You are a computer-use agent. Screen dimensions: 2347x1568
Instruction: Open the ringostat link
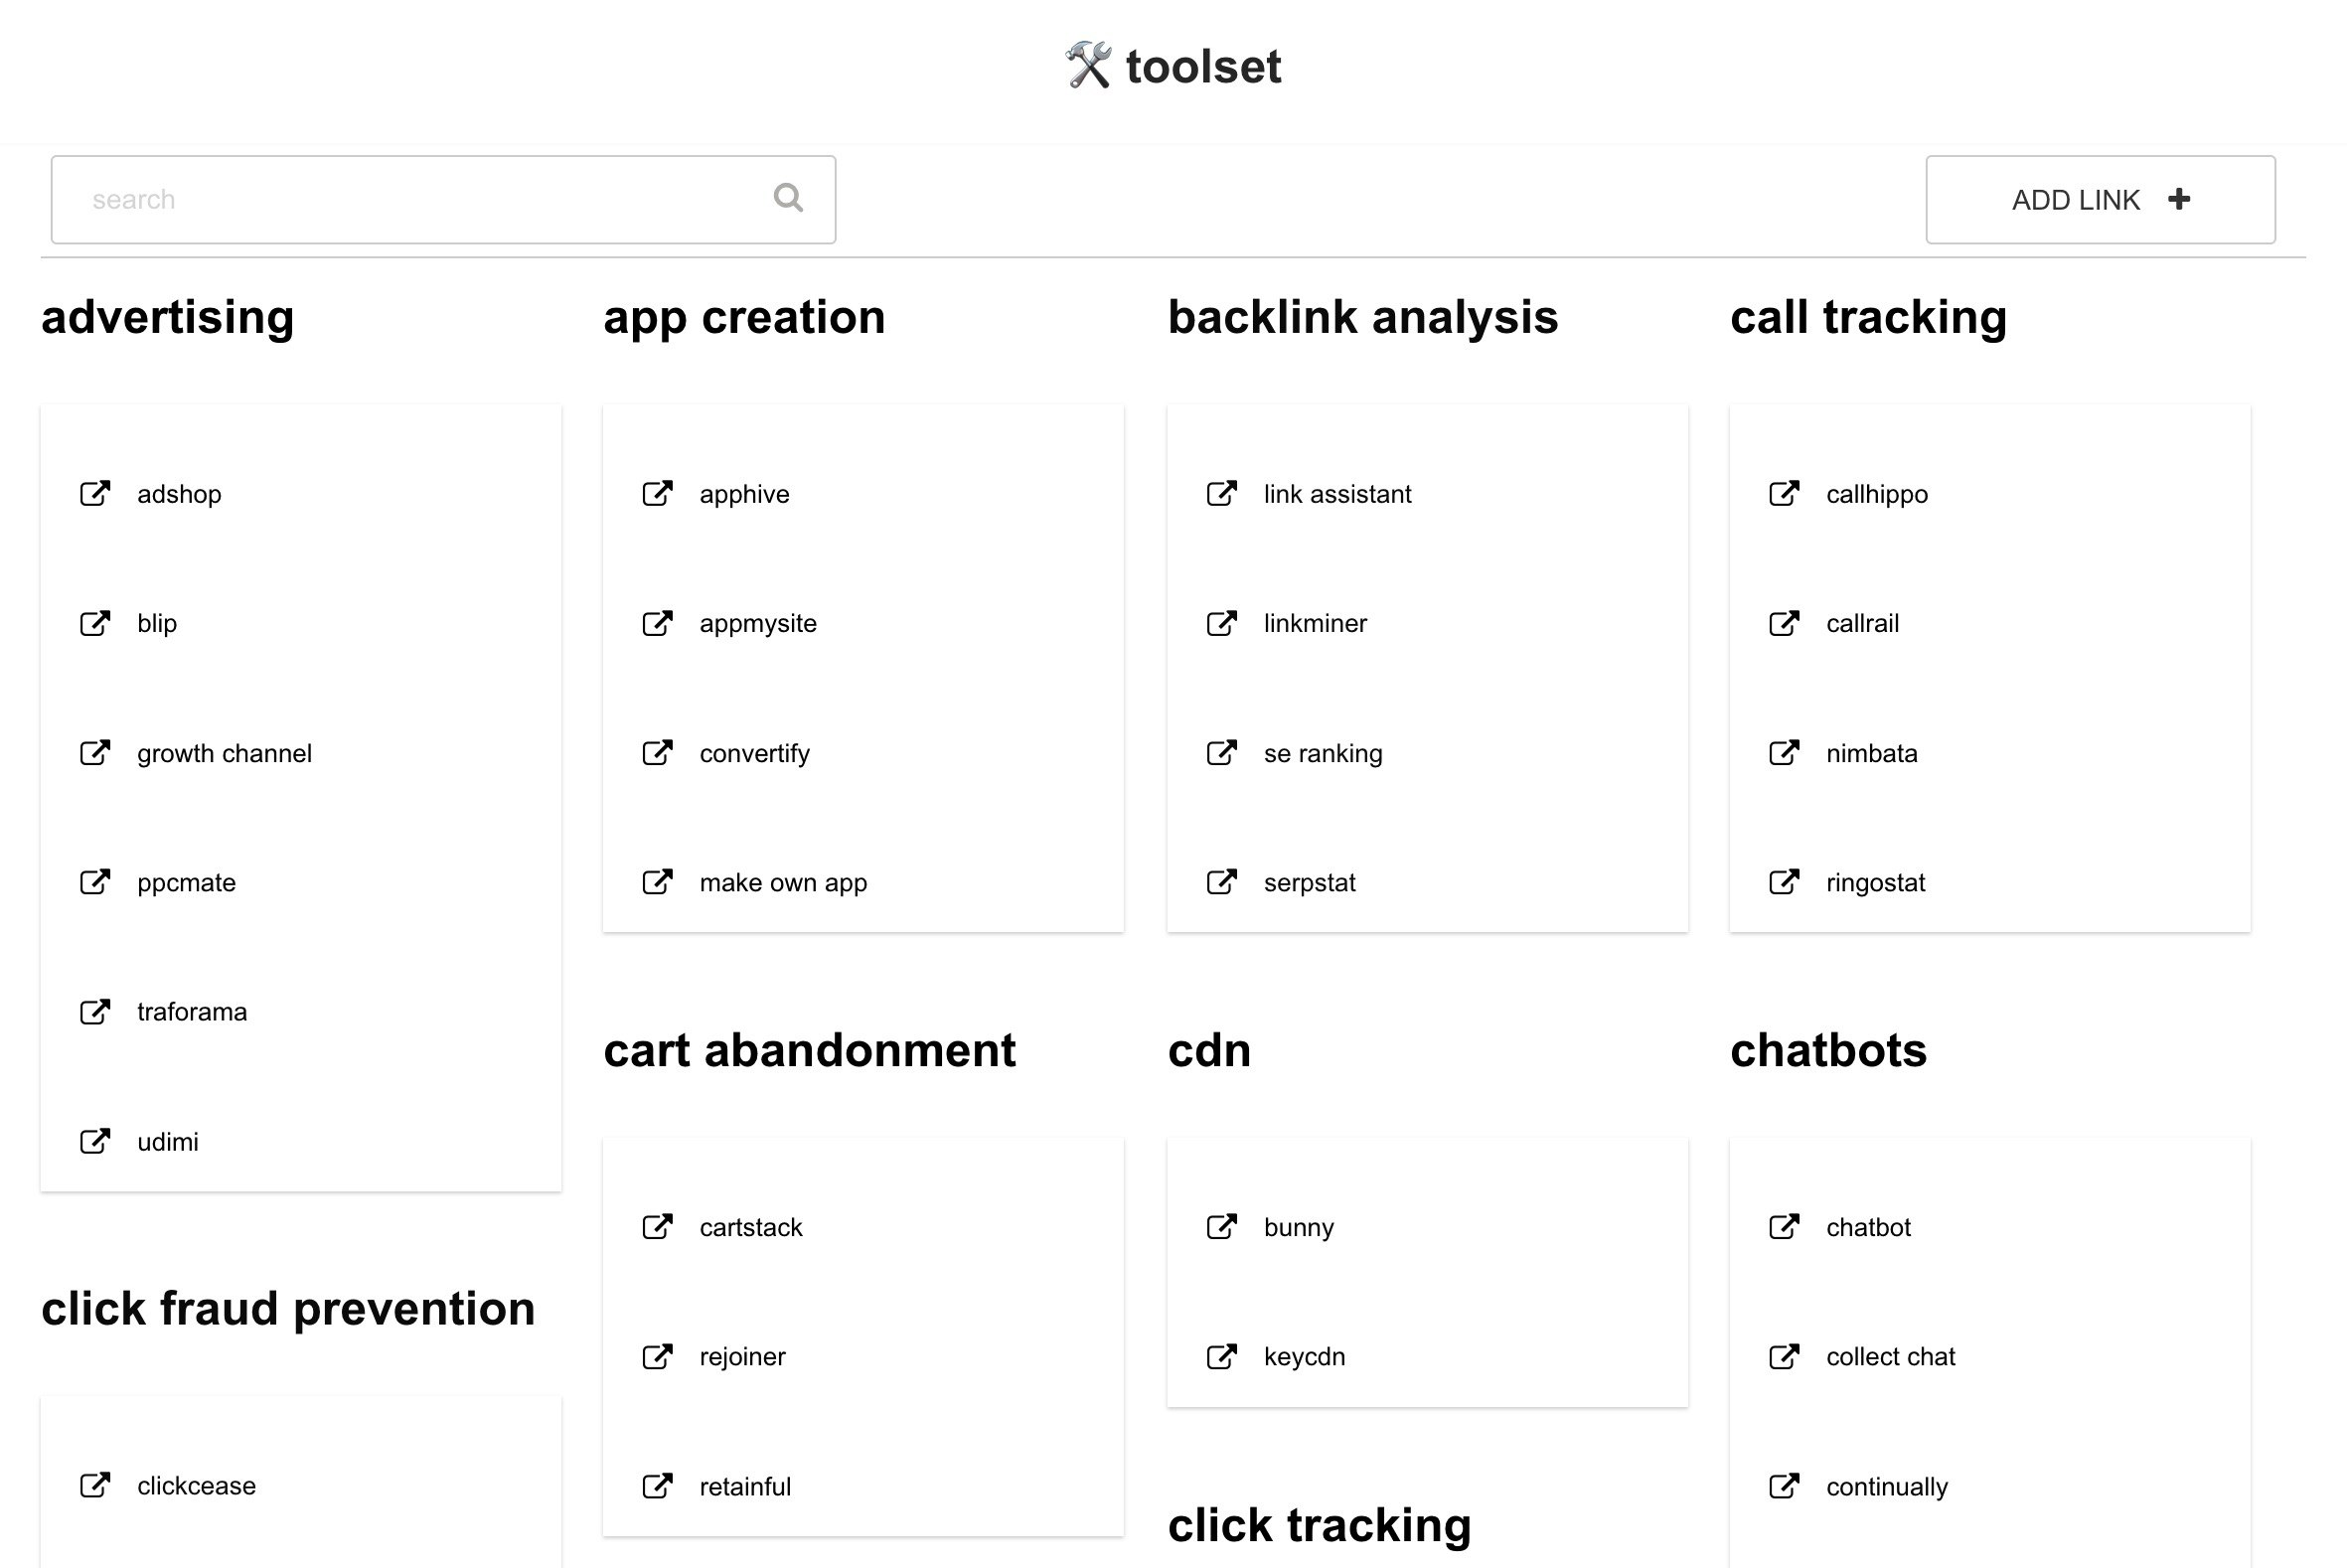pyautogui.click(x=1875, y=883)
